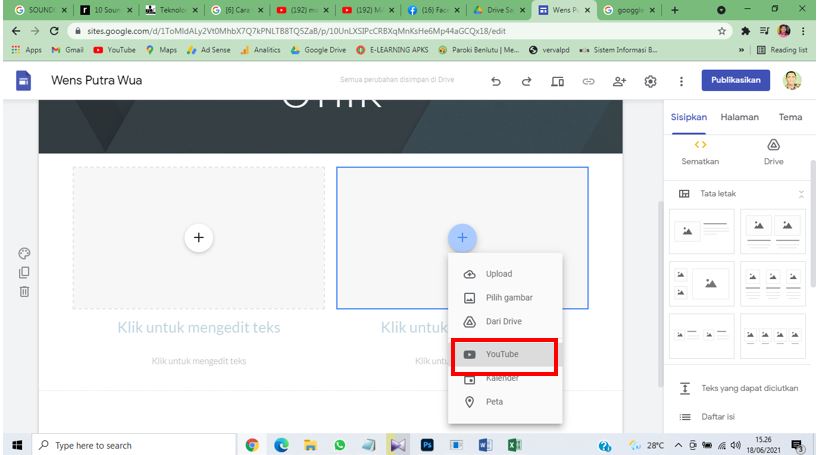Image resolution: width=818 pixels, height=455 pixels.
Task: Copy the published site link icon
Action: 588,81
